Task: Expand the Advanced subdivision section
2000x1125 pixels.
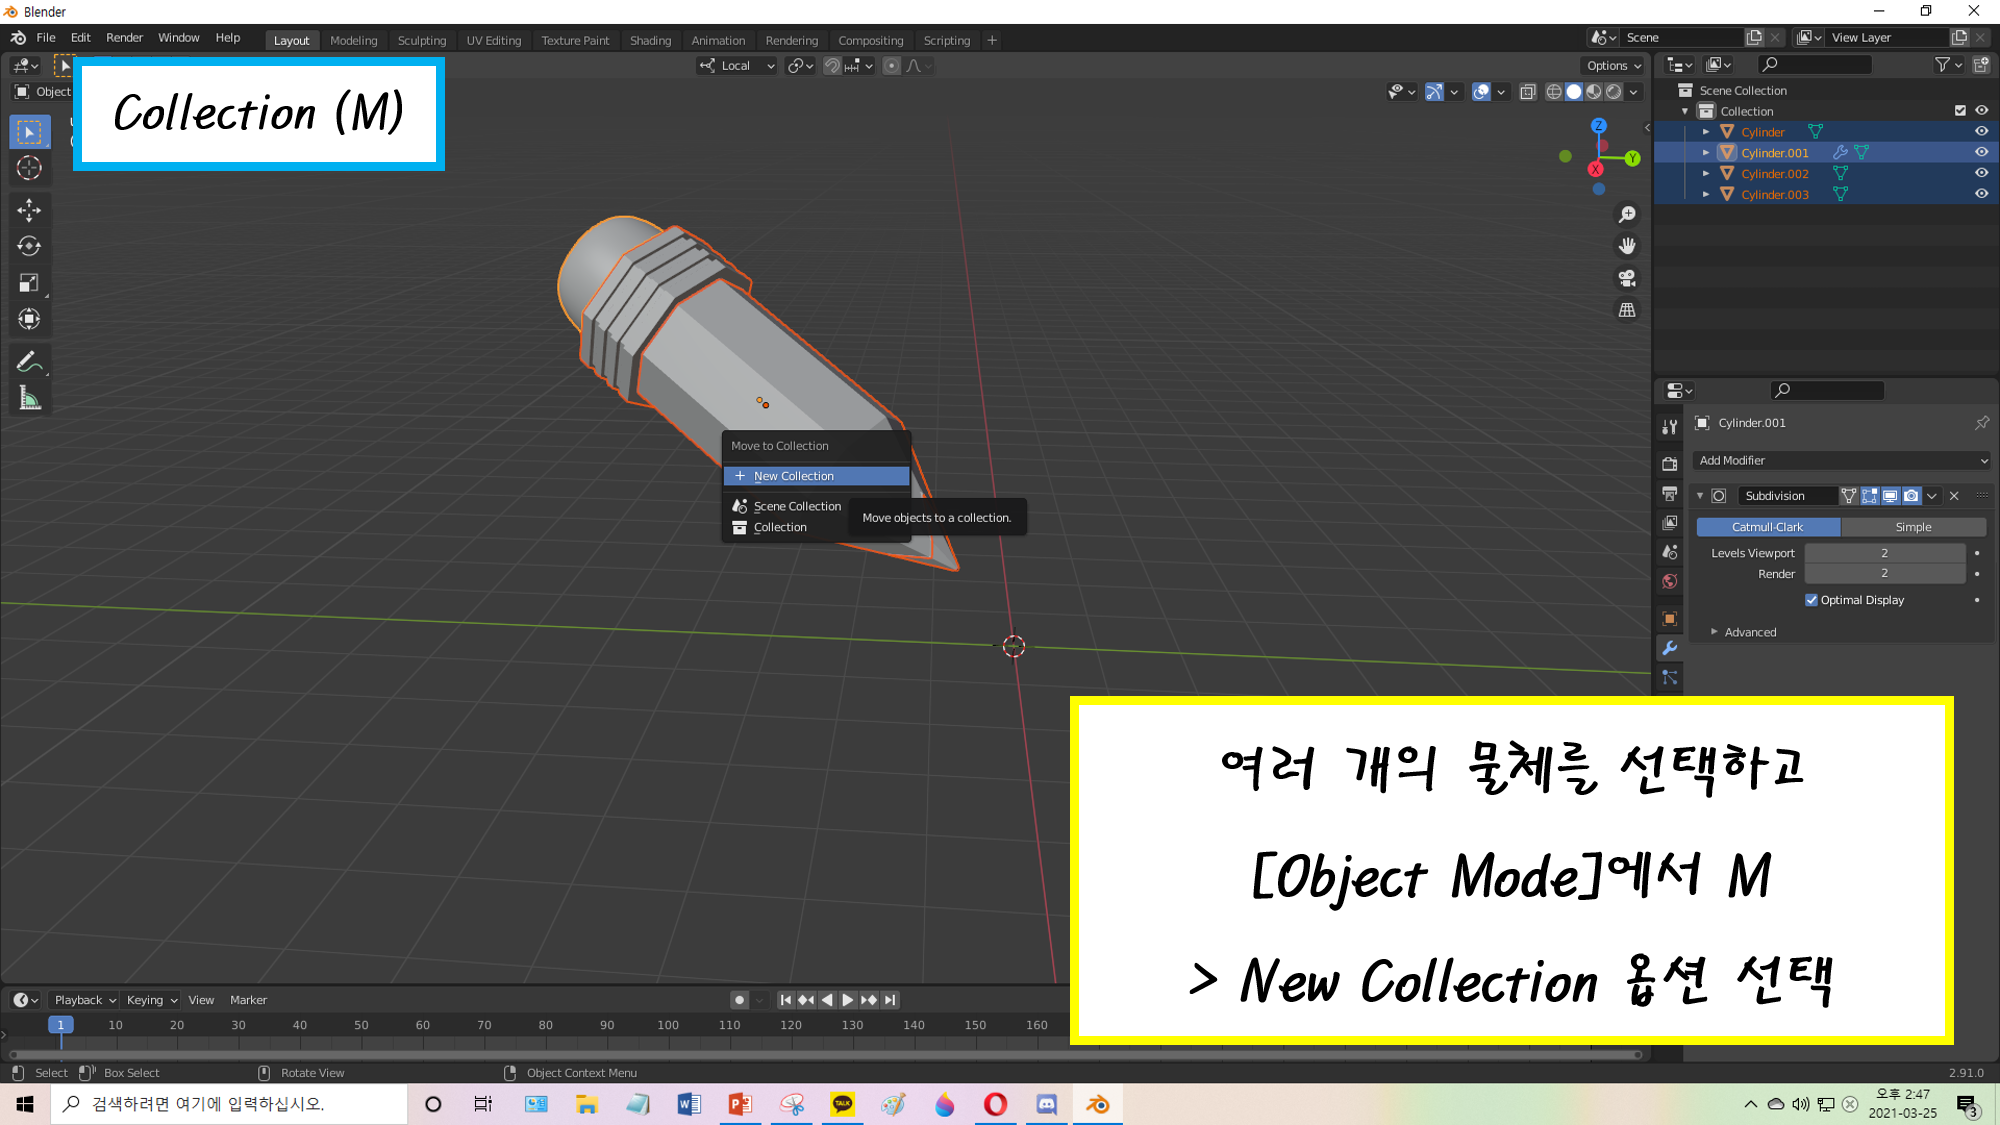Action: coord(1714,632)
